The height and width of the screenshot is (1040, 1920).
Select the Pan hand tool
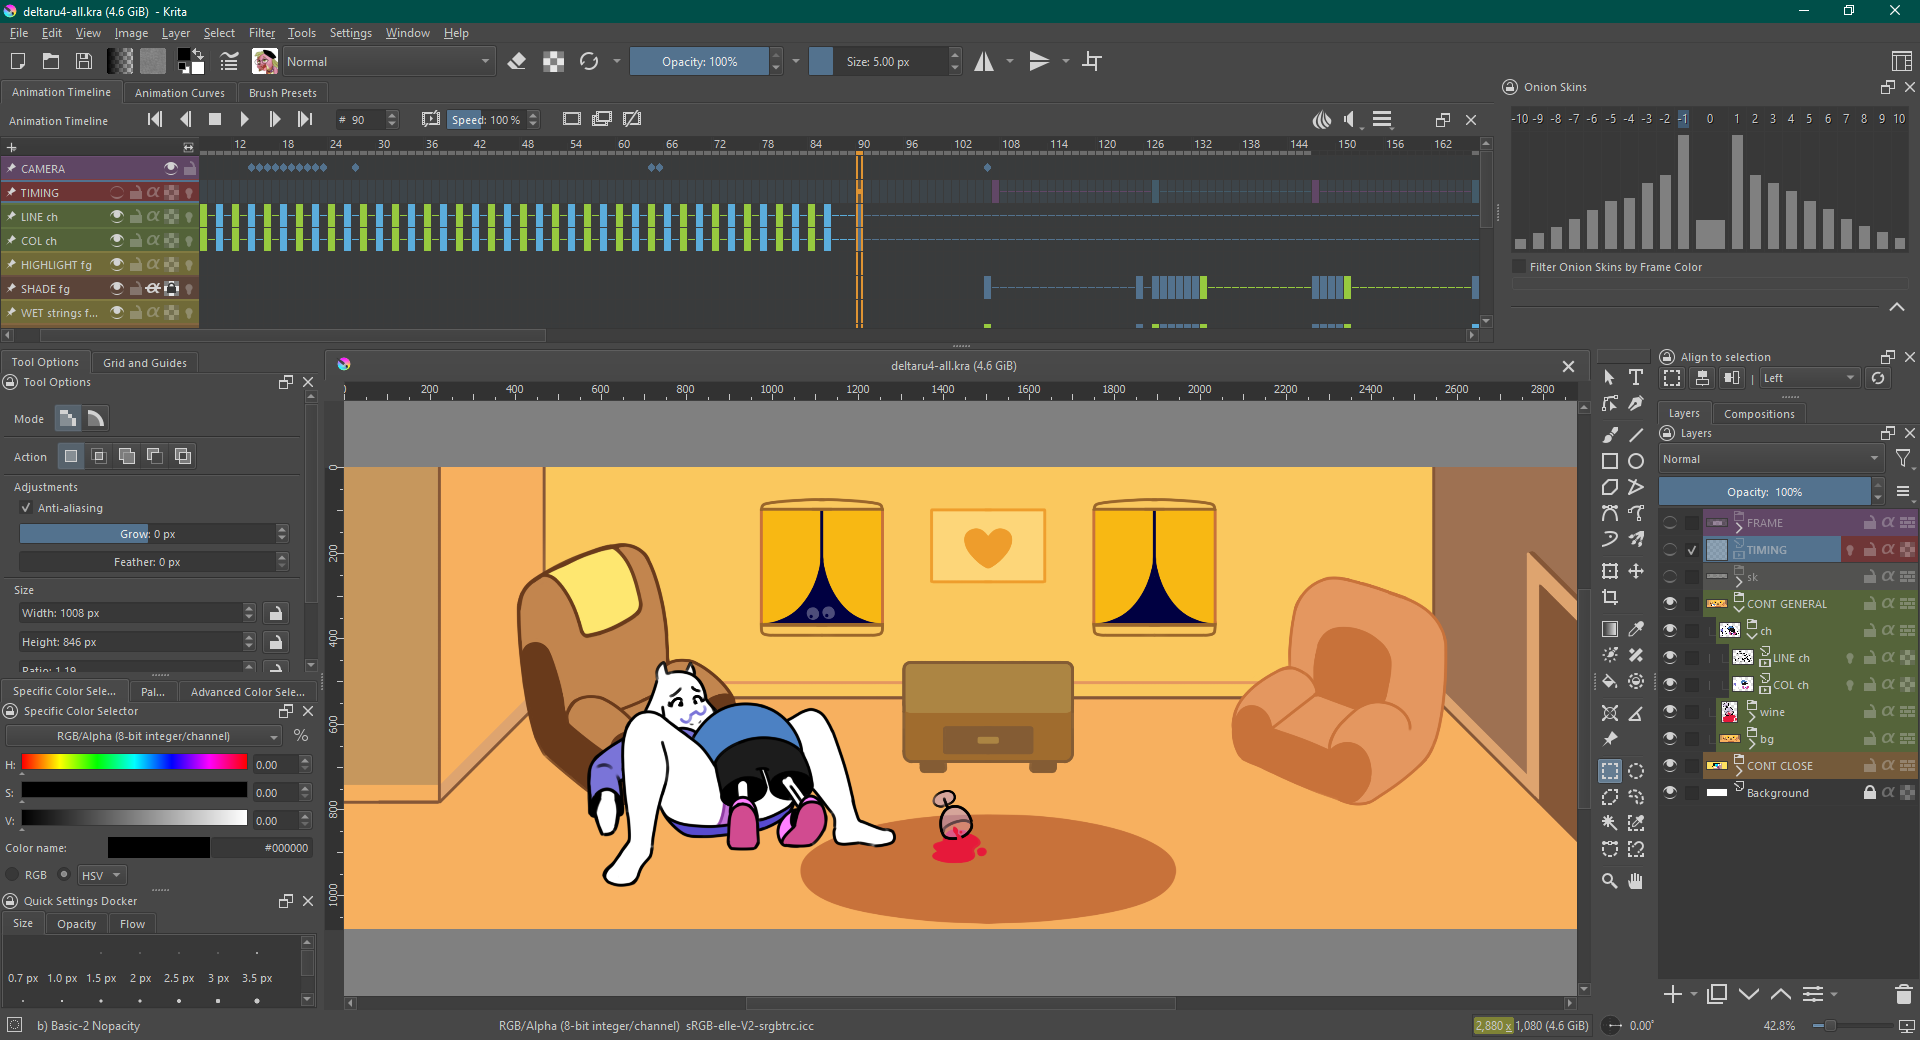point(1636,881)
